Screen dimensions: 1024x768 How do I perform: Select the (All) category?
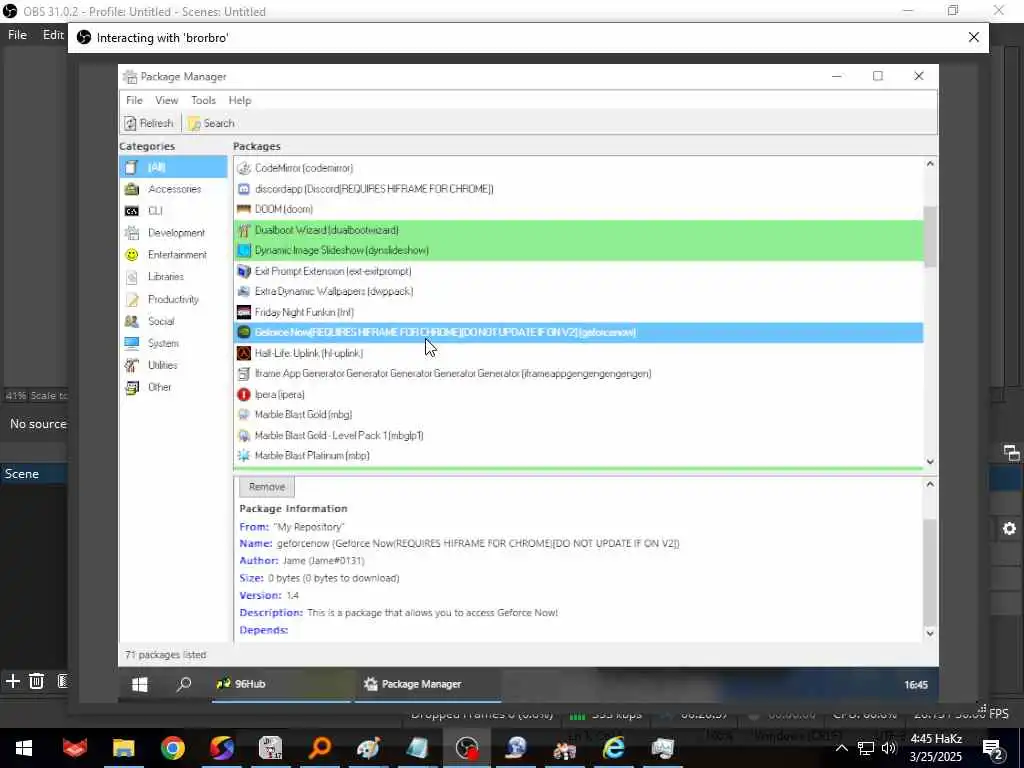(x=173, y=167)
